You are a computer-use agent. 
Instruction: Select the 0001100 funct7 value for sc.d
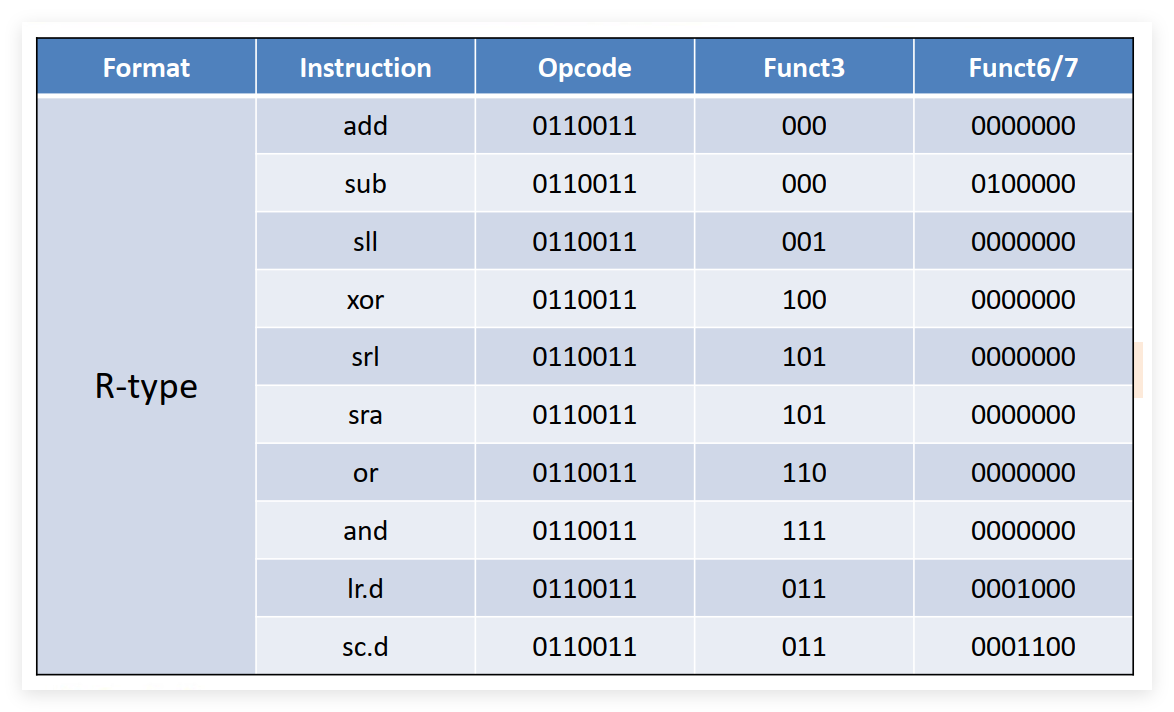click(x=1024, y=647)
